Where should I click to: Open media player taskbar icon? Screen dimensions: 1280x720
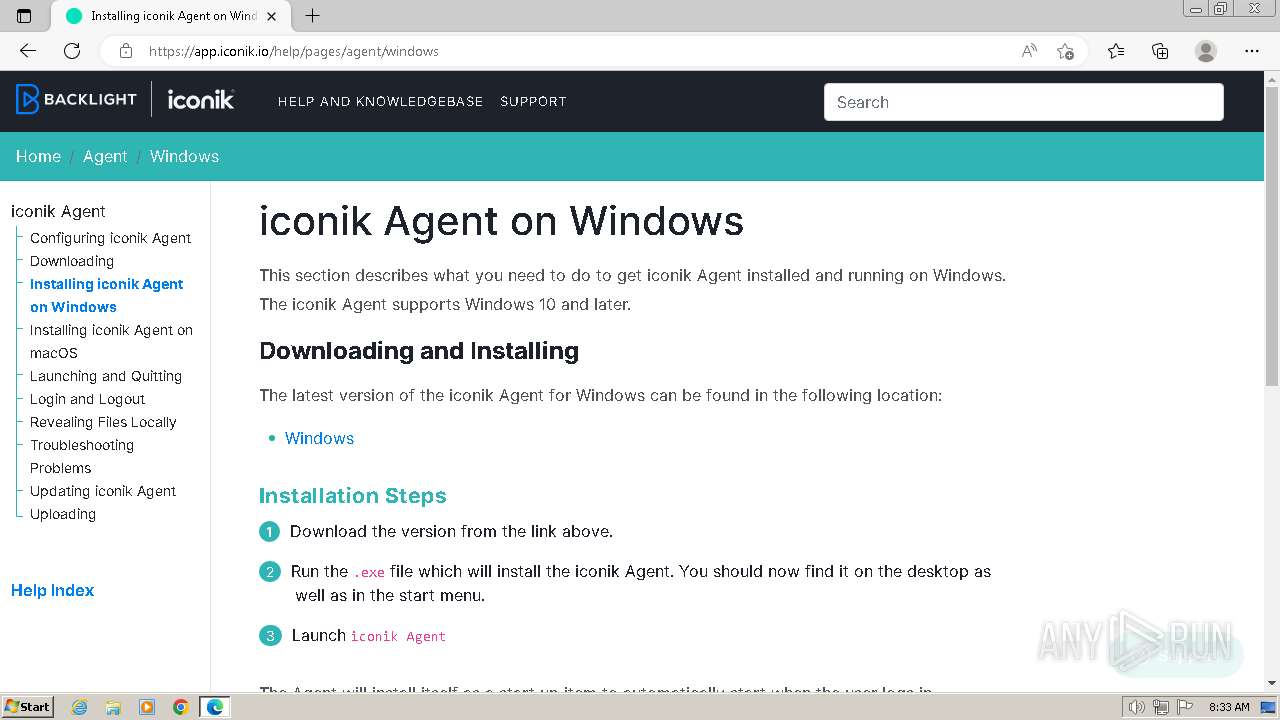(147, 707)
